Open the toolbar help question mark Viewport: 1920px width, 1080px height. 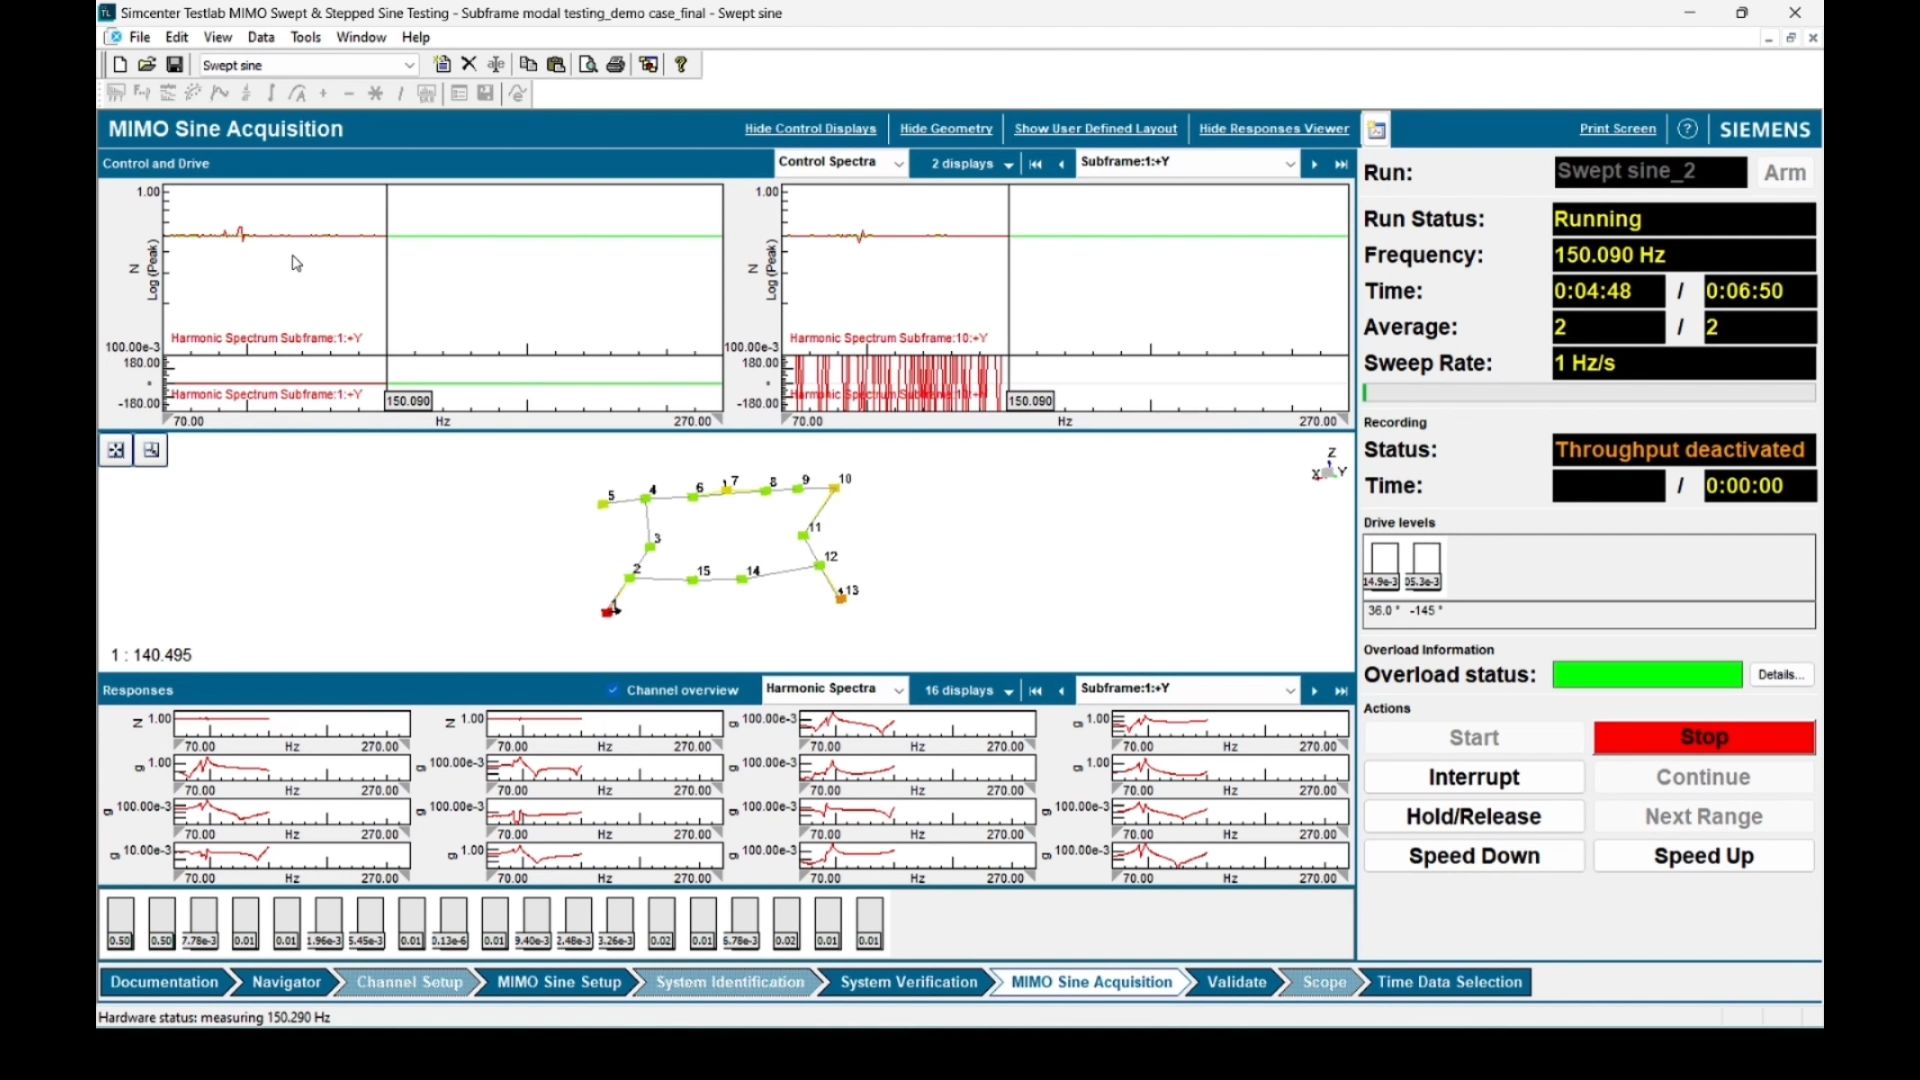point(681,65)
